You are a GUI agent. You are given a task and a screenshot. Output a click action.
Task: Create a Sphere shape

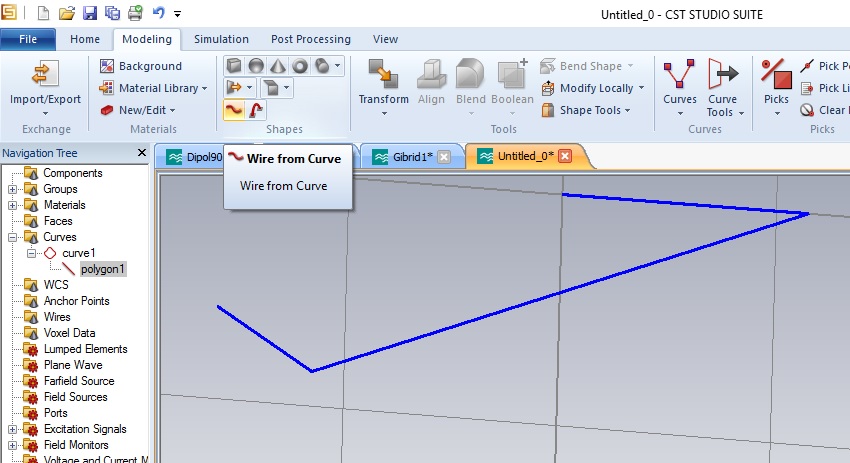pyautogui.click(x=256, y=66)
